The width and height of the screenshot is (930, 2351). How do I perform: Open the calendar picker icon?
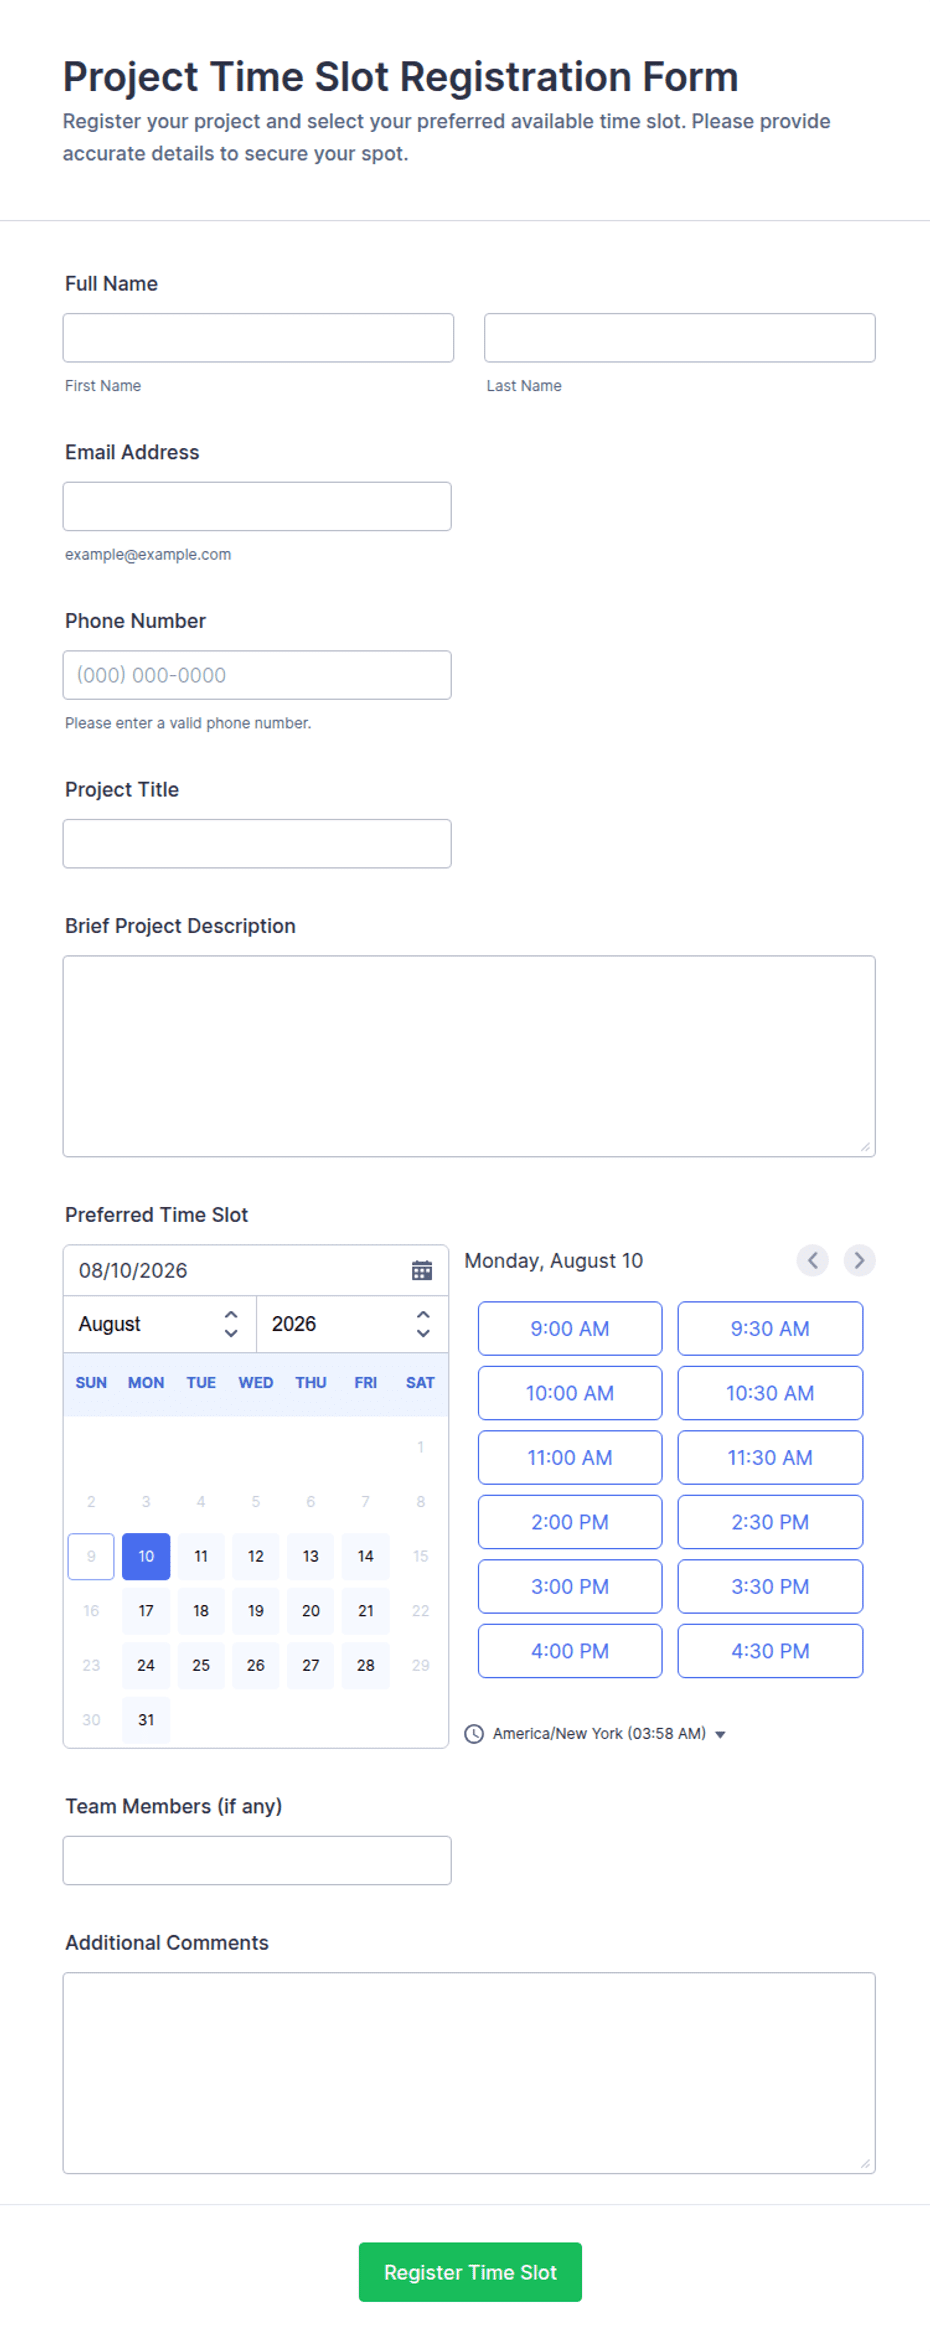[422, 1270]
